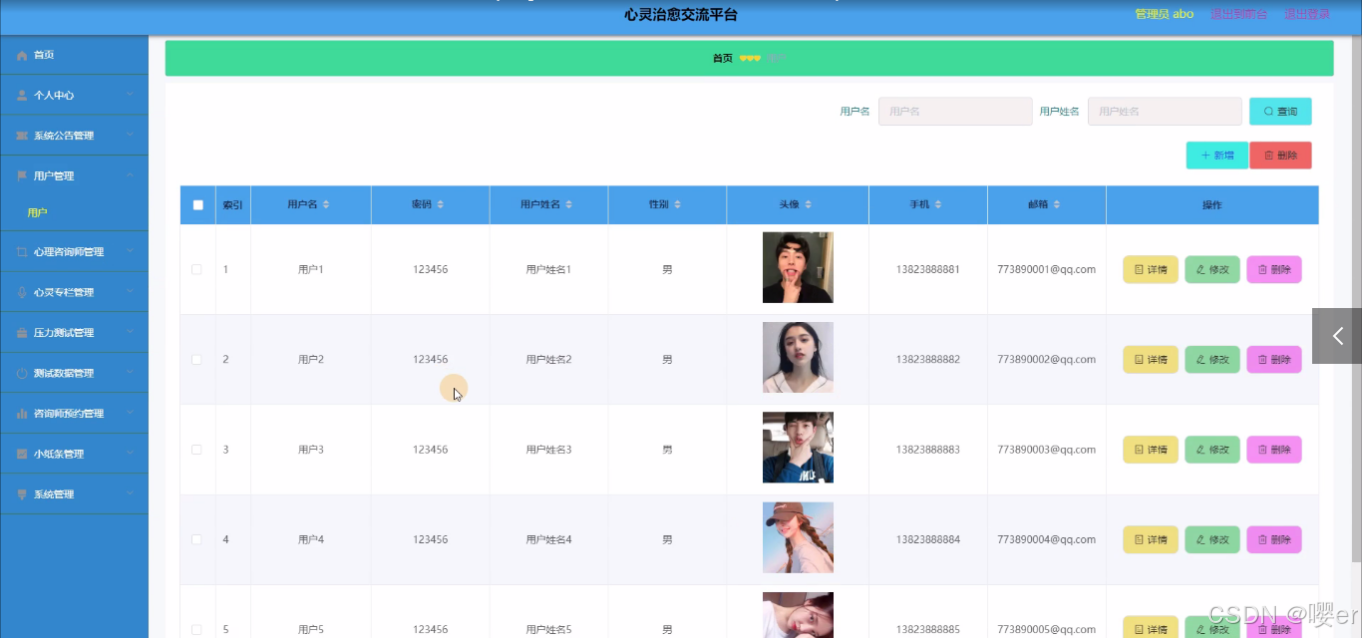Click the square icon beside 小纸条管理

coord(22,454)
